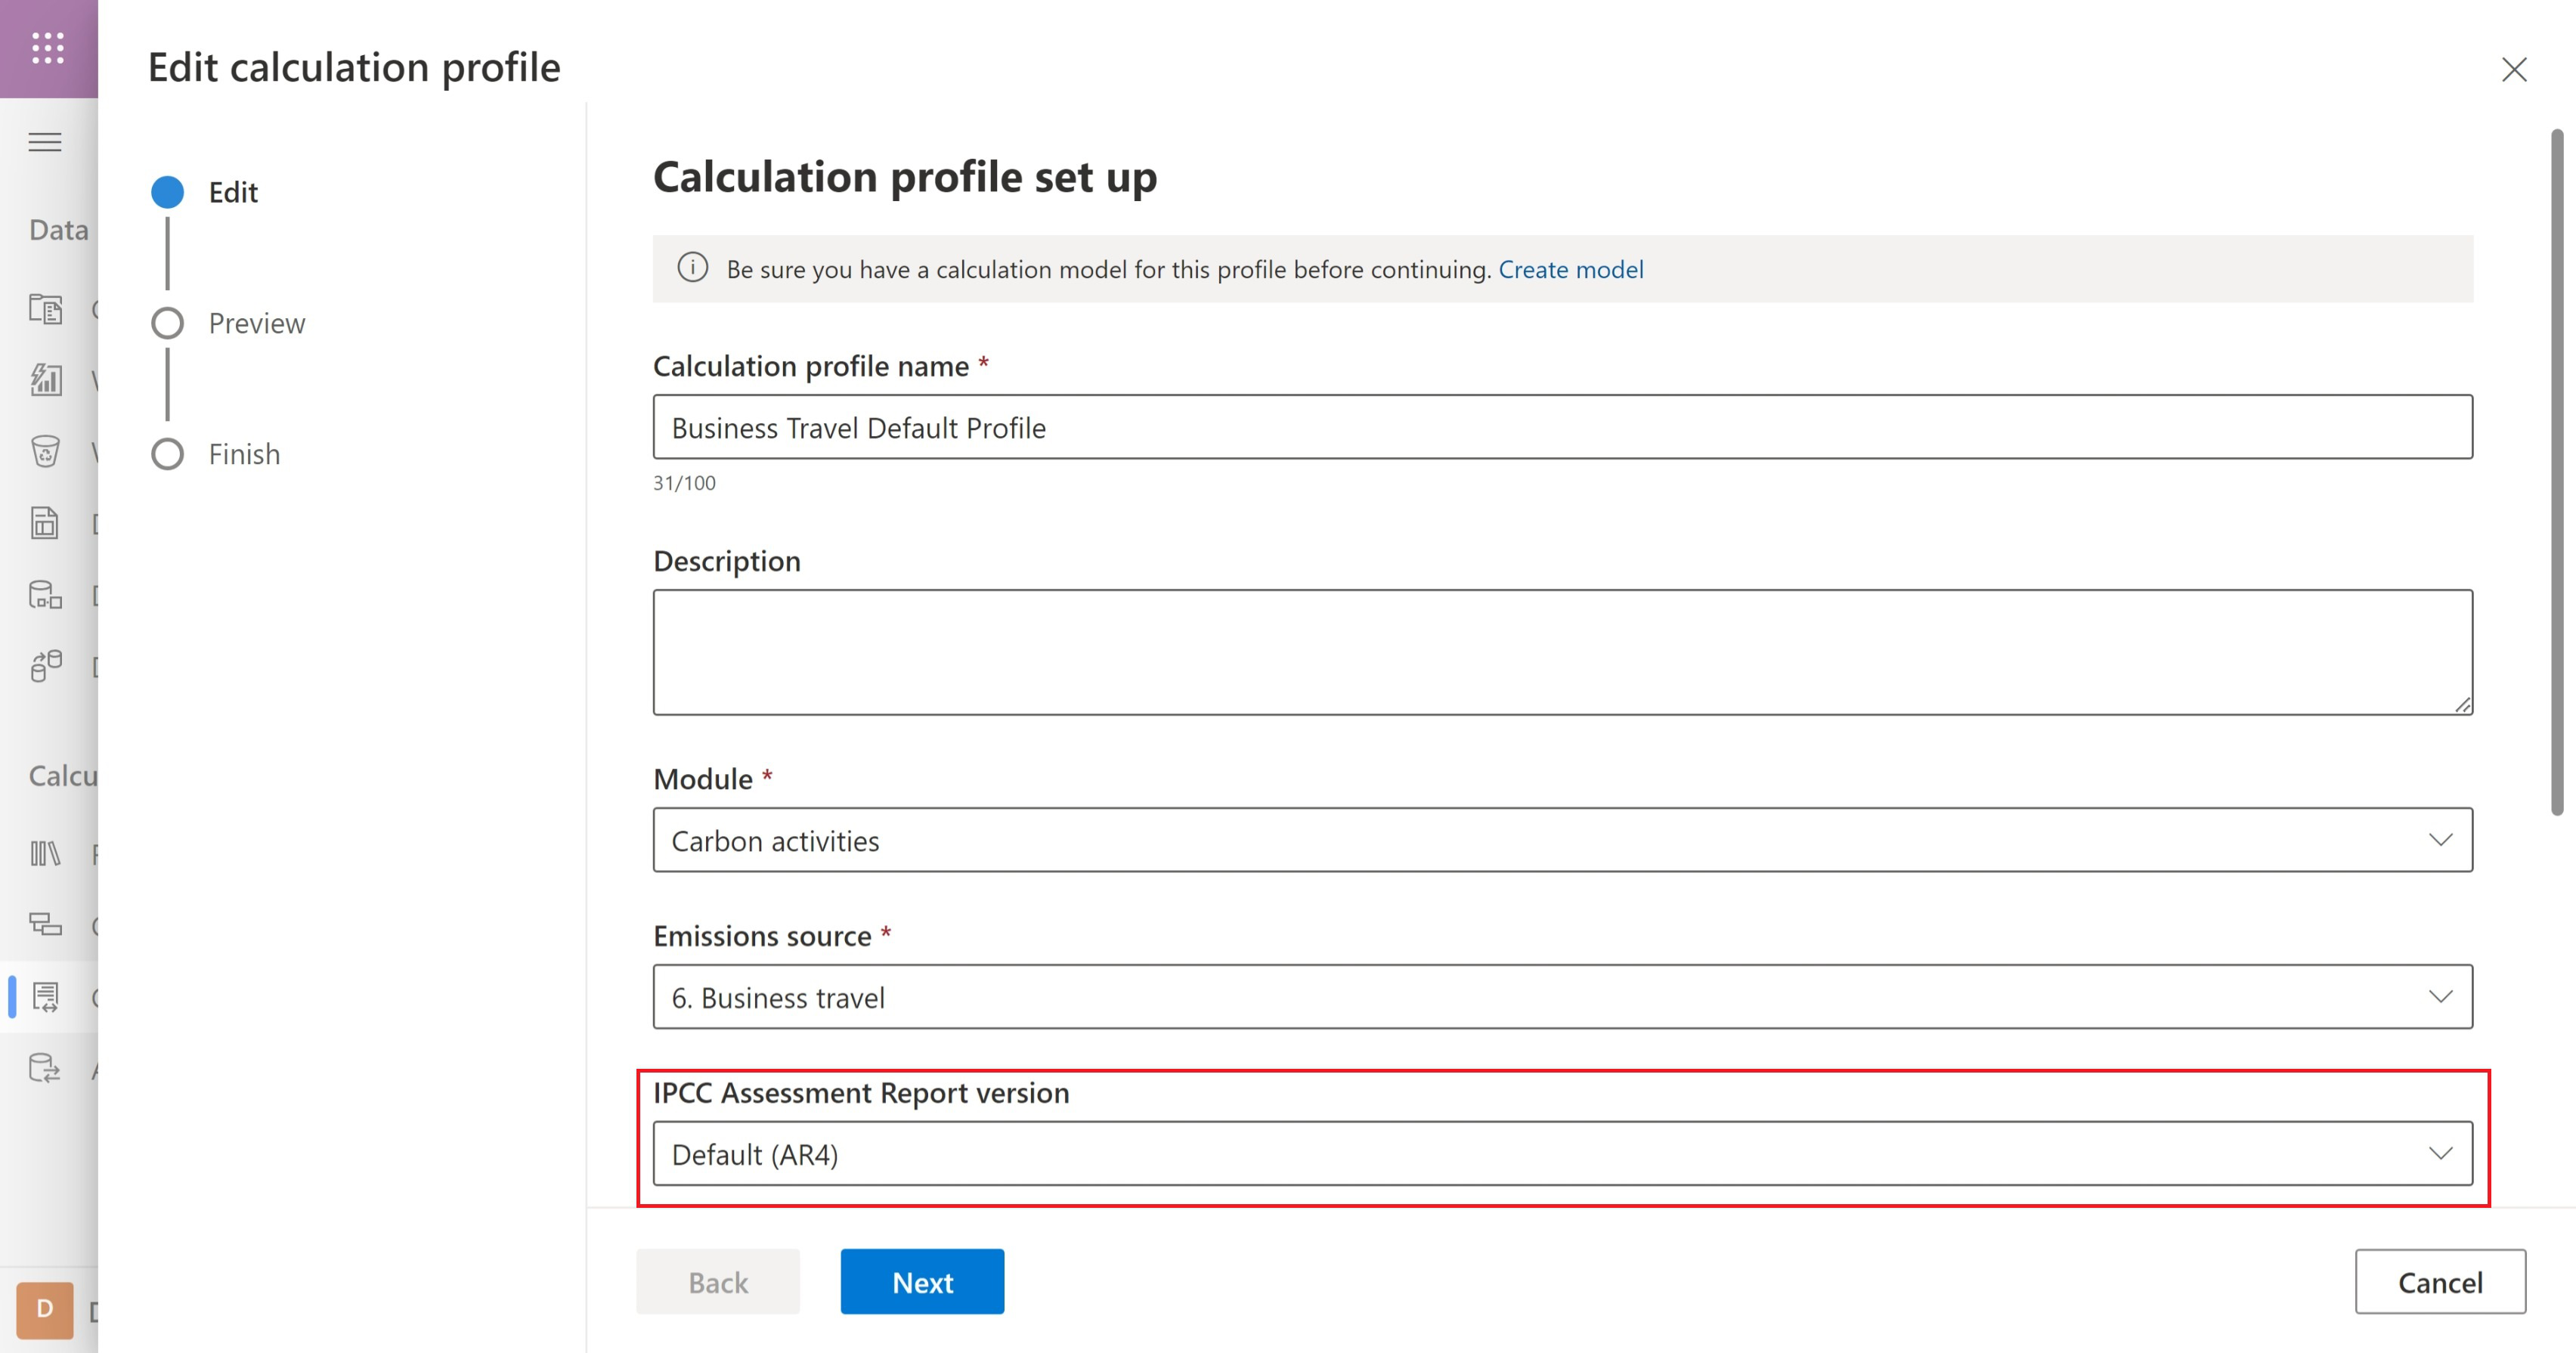The height and width of the screenshot is (1353, 2576).
Task: Expand IPCC Assessment Report version dropdown
Action: tap(1562, 1154)
